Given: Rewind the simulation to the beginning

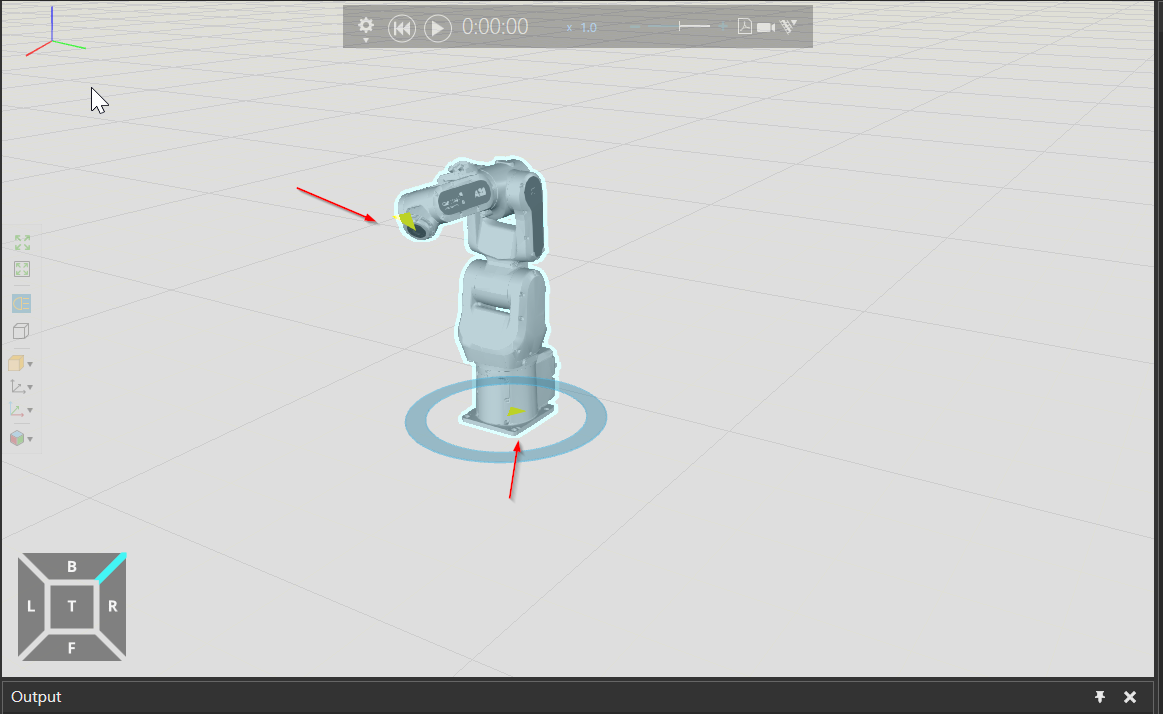Looking at the screenshot, I should [x=401, y=28].
